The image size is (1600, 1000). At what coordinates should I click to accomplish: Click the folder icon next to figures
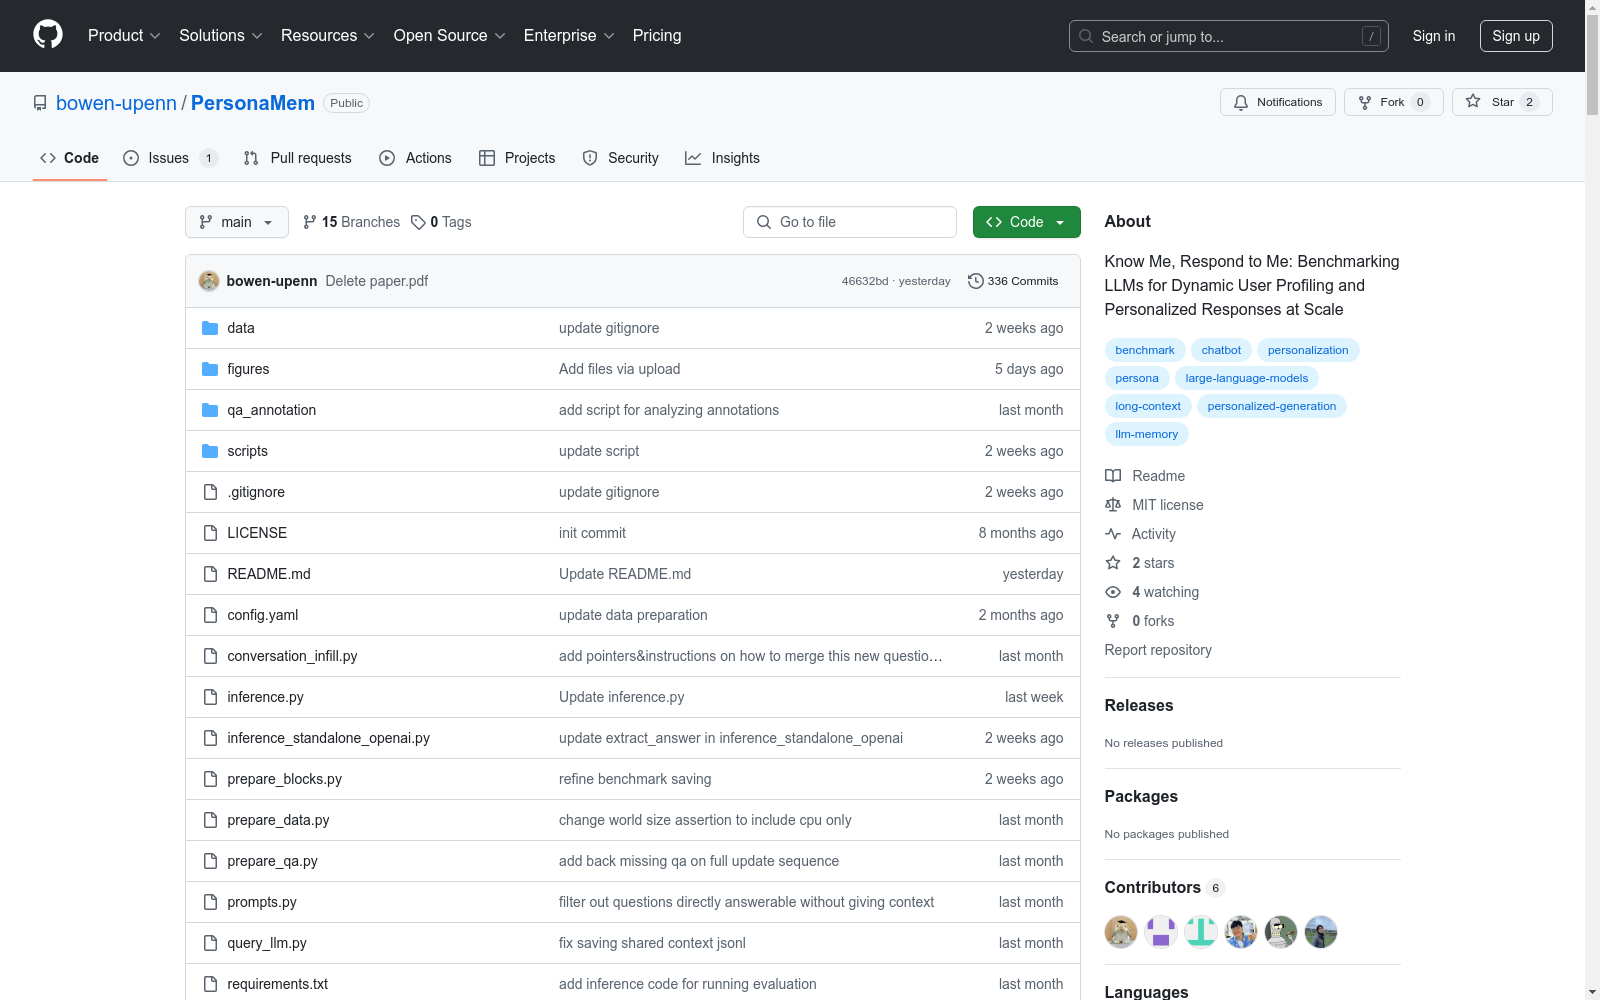(210, 369)
